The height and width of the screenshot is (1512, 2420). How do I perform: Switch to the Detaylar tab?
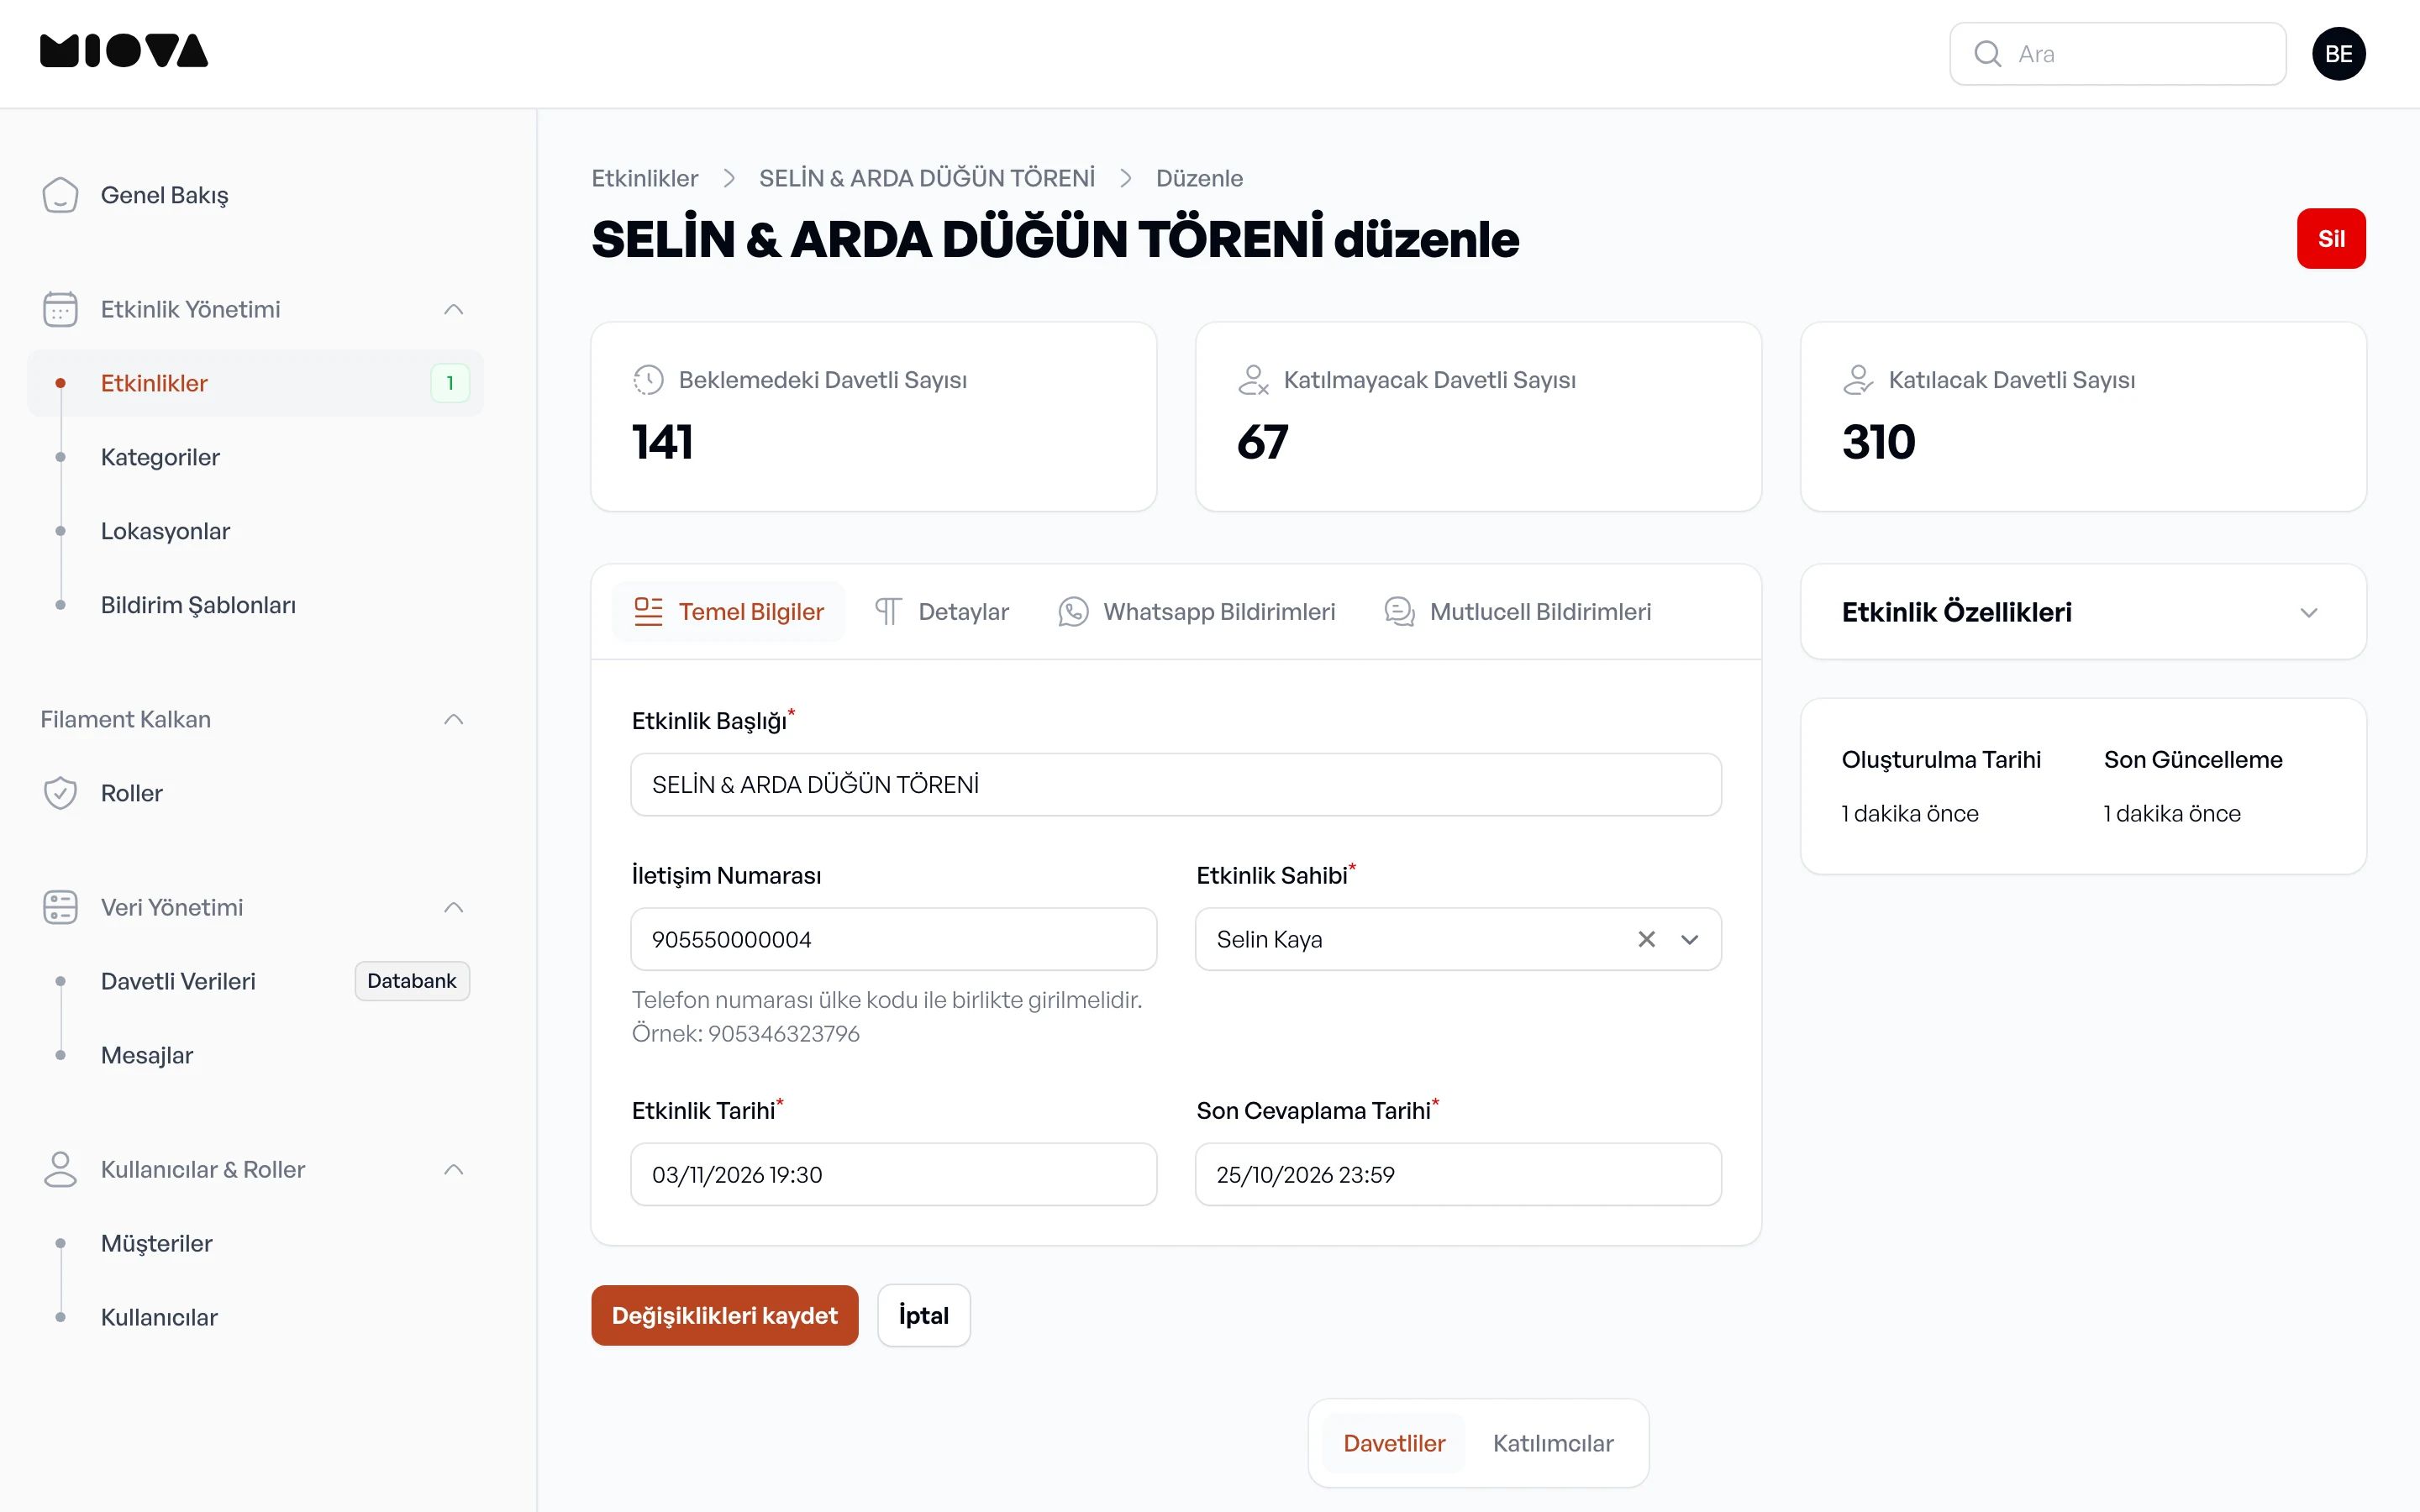942,612
